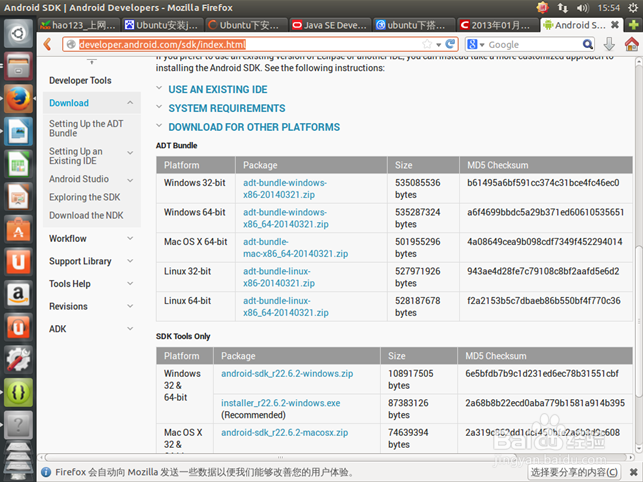
Task: Go to Firefox home page icon
Action: click(632, 44)
